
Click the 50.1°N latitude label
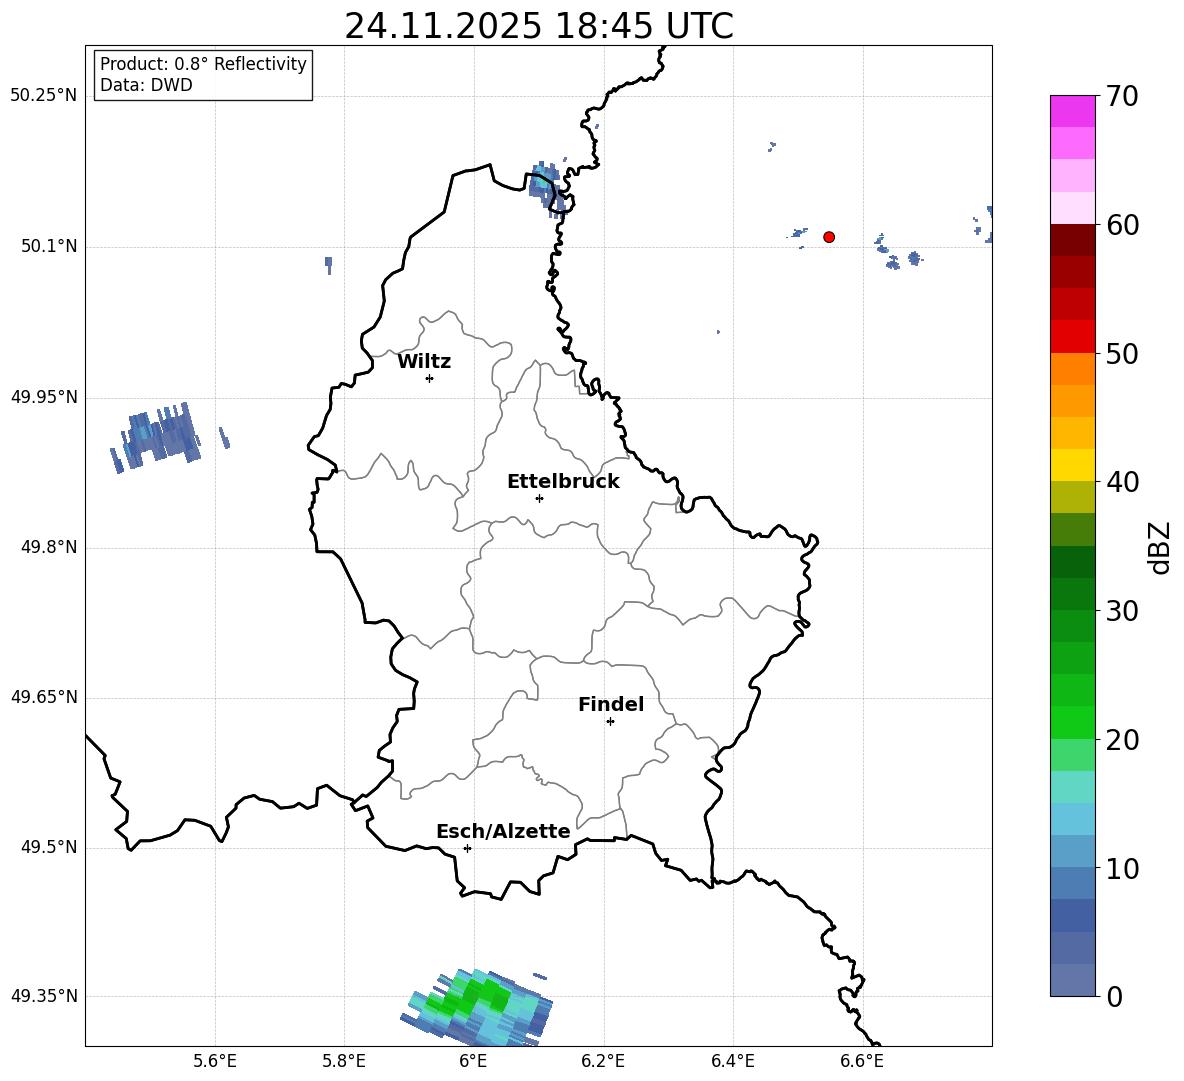click(x=49, y=246)
